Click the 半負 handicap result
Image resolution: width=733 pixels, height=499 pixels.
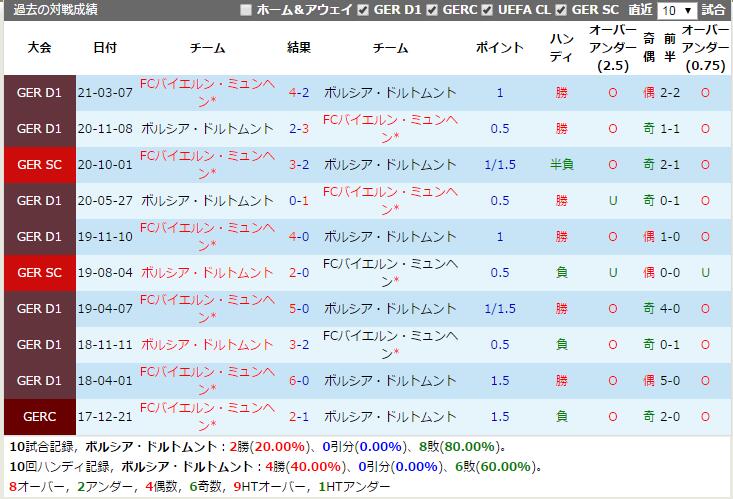click(561, 165)
